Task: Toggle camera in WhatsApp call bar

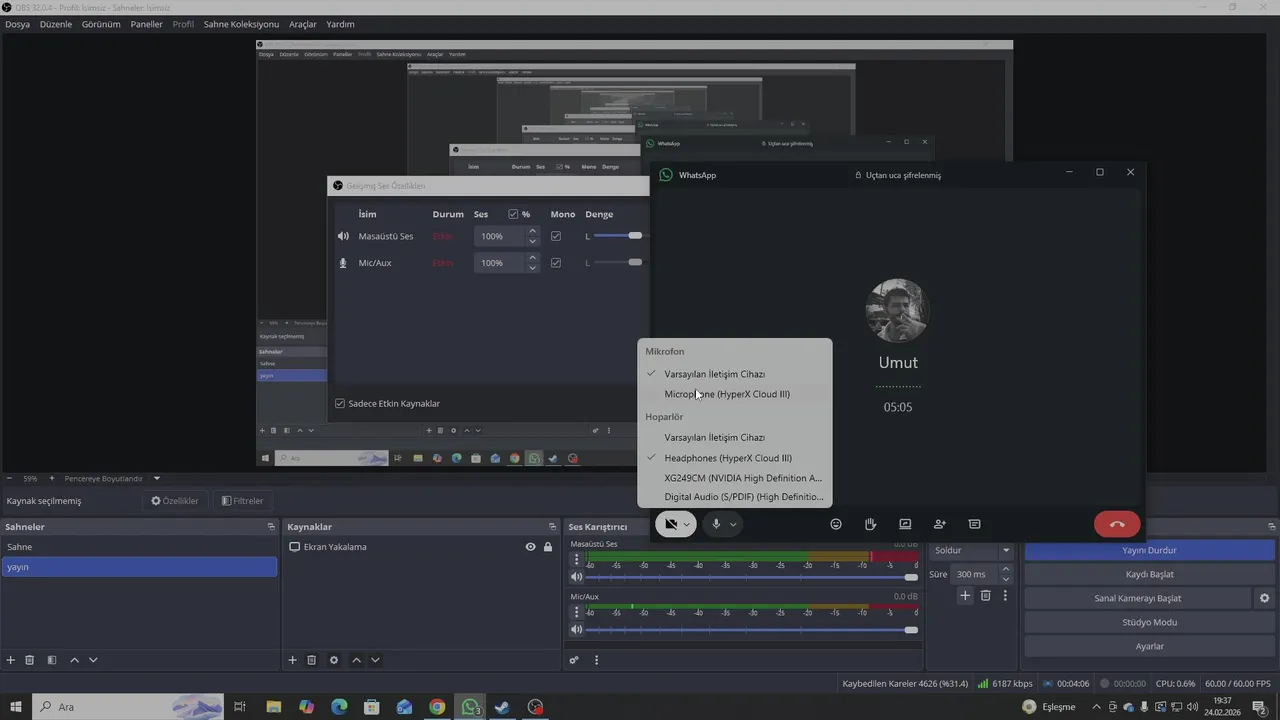Action: coord(671,524)
